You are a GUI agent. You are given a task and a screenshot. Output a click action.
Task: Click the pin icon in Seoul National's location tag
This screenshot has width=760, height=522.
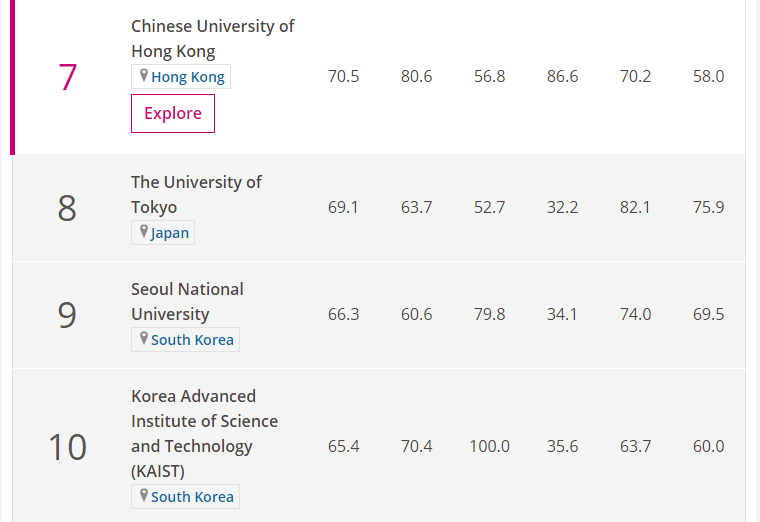pos(144,340)
